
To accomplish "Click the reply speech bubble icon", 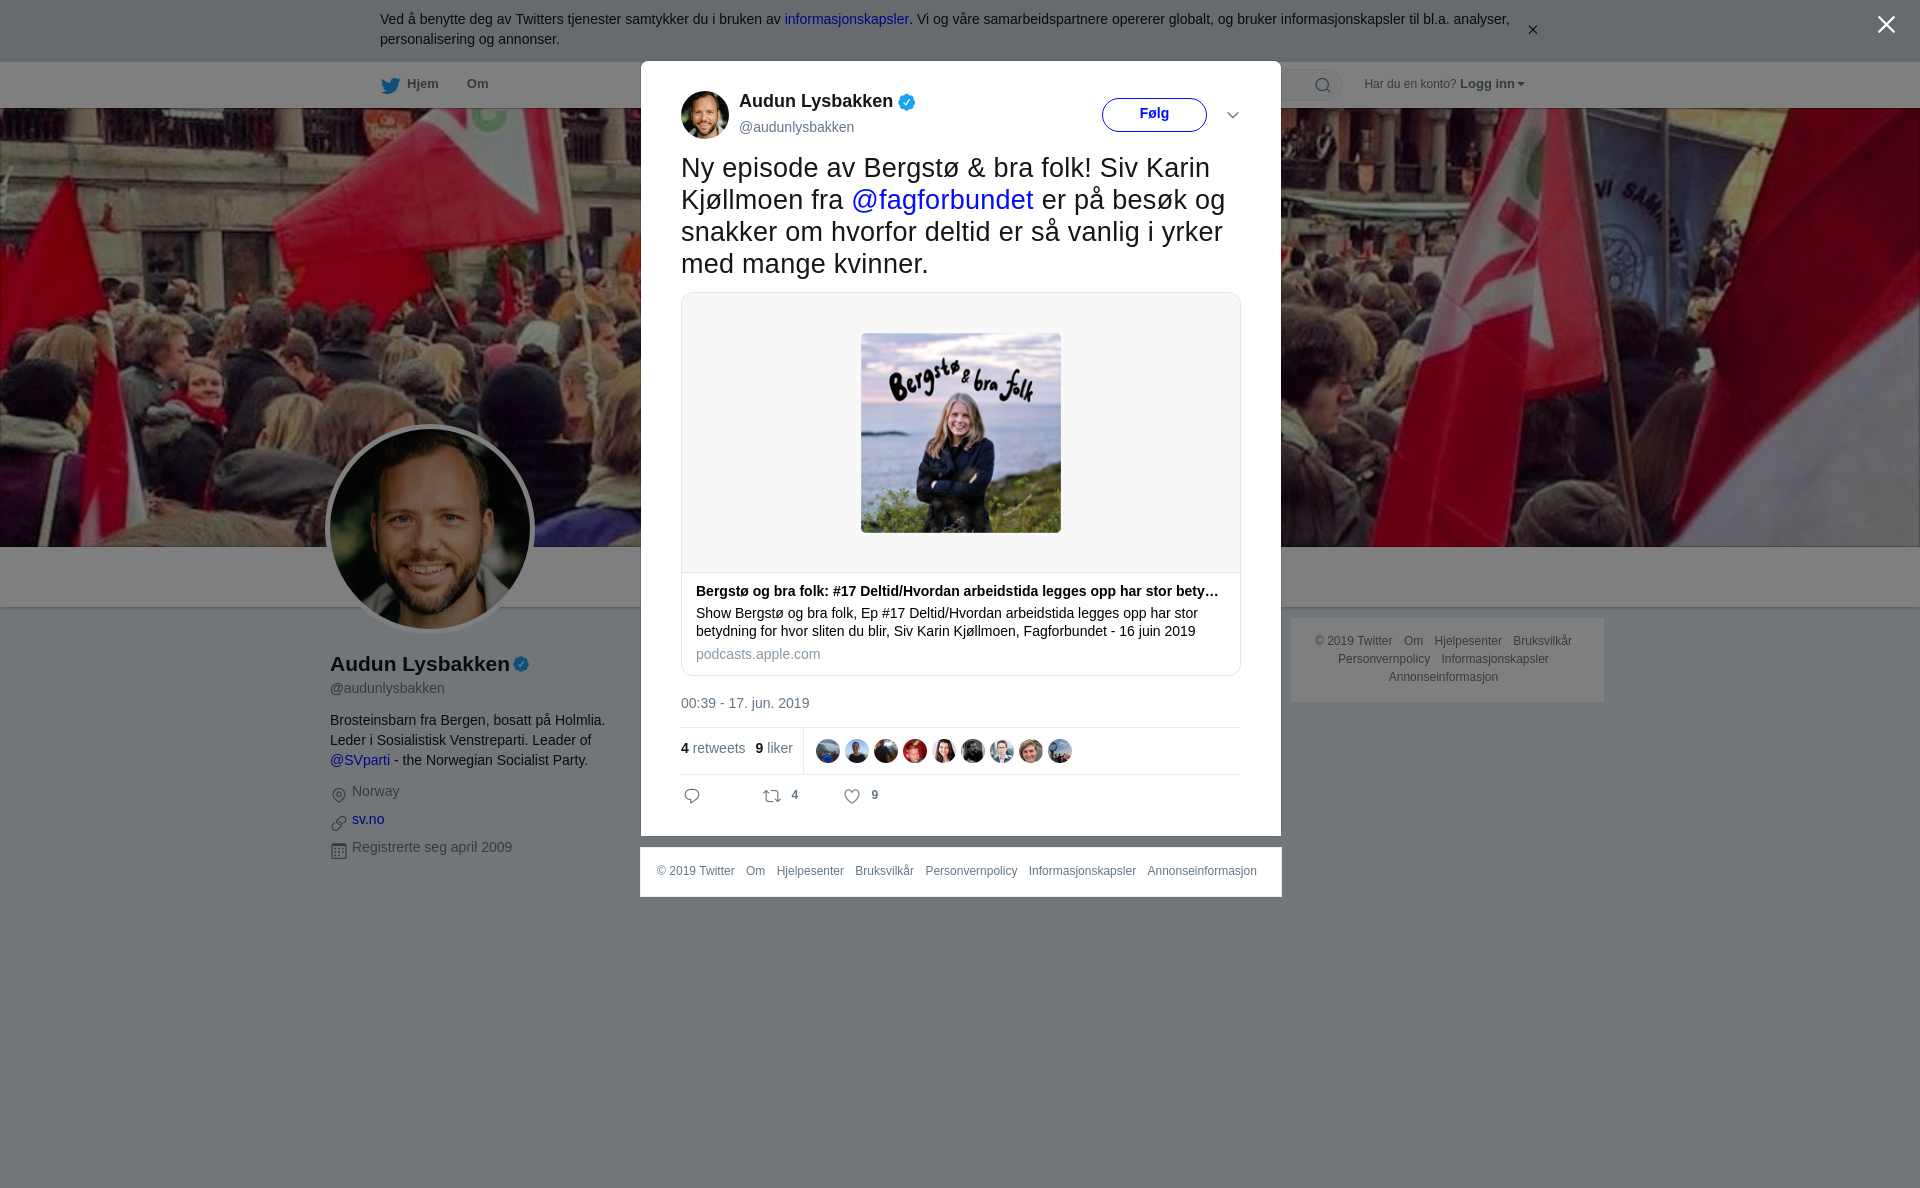I will coord(692,796).
